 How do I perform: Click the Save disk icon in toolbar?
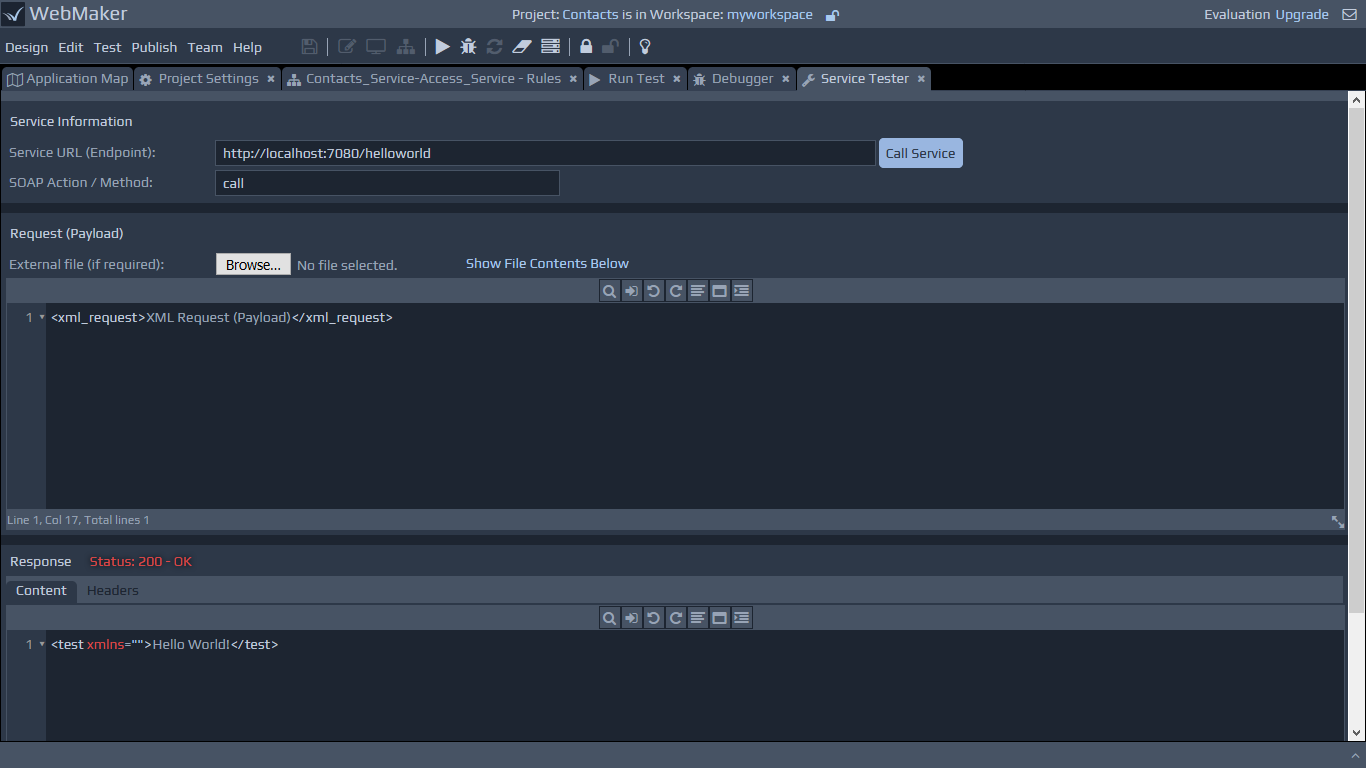tap(309, 47)
